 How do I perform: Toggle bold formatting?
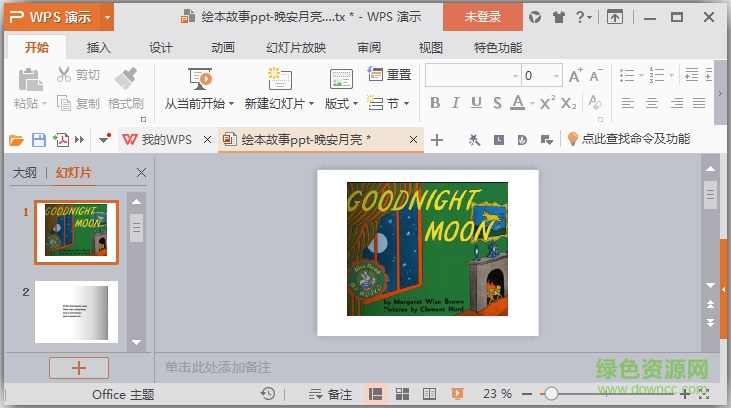(x=435, y=103)
